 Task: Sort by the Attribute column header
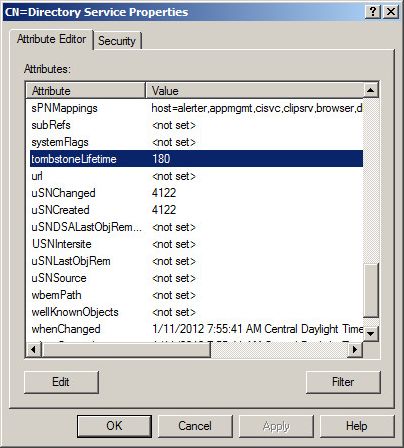tap(86, 90)
